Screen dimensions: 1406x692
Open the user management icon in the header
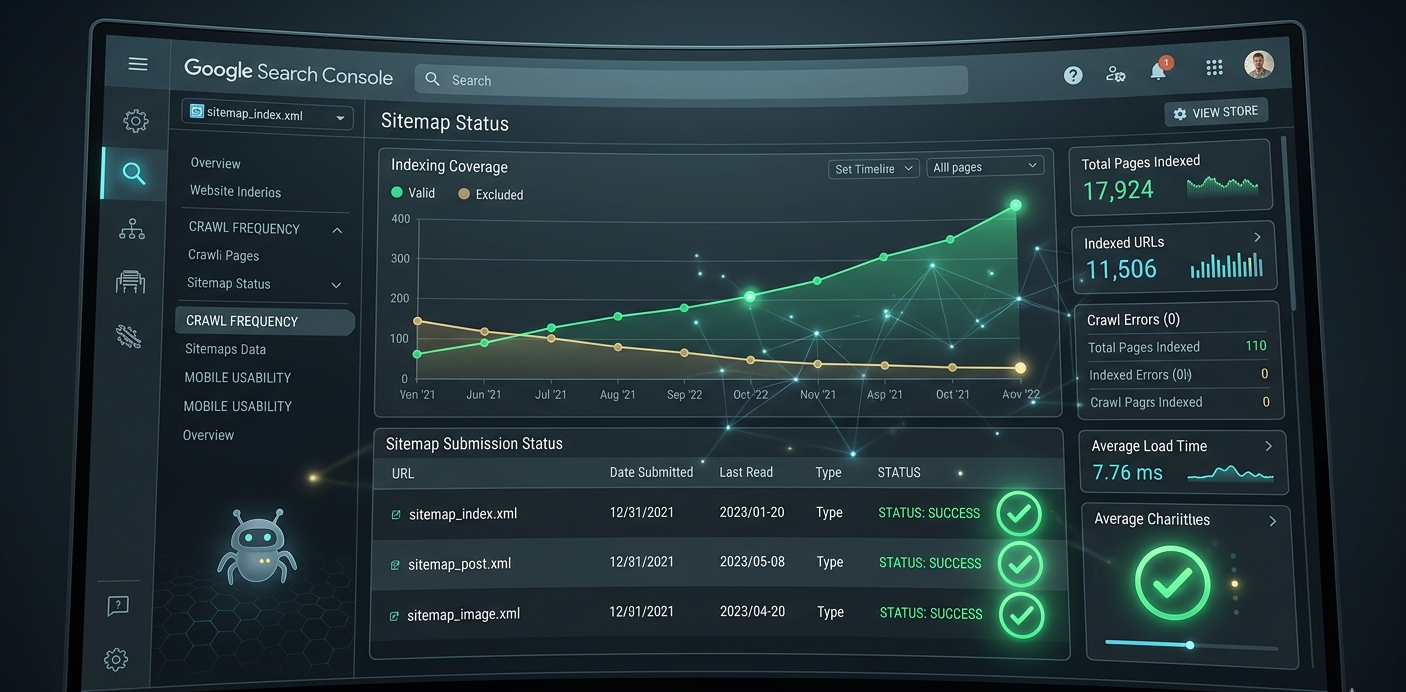(x=1116, y=73)
